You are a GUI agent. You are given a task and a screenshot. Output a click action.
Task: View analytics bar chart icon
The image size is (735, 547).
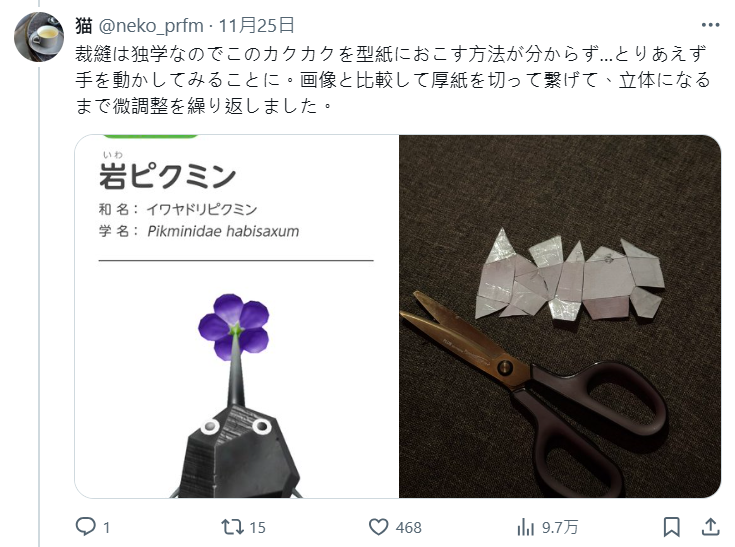pyautogui.click(x=525, y=527)
